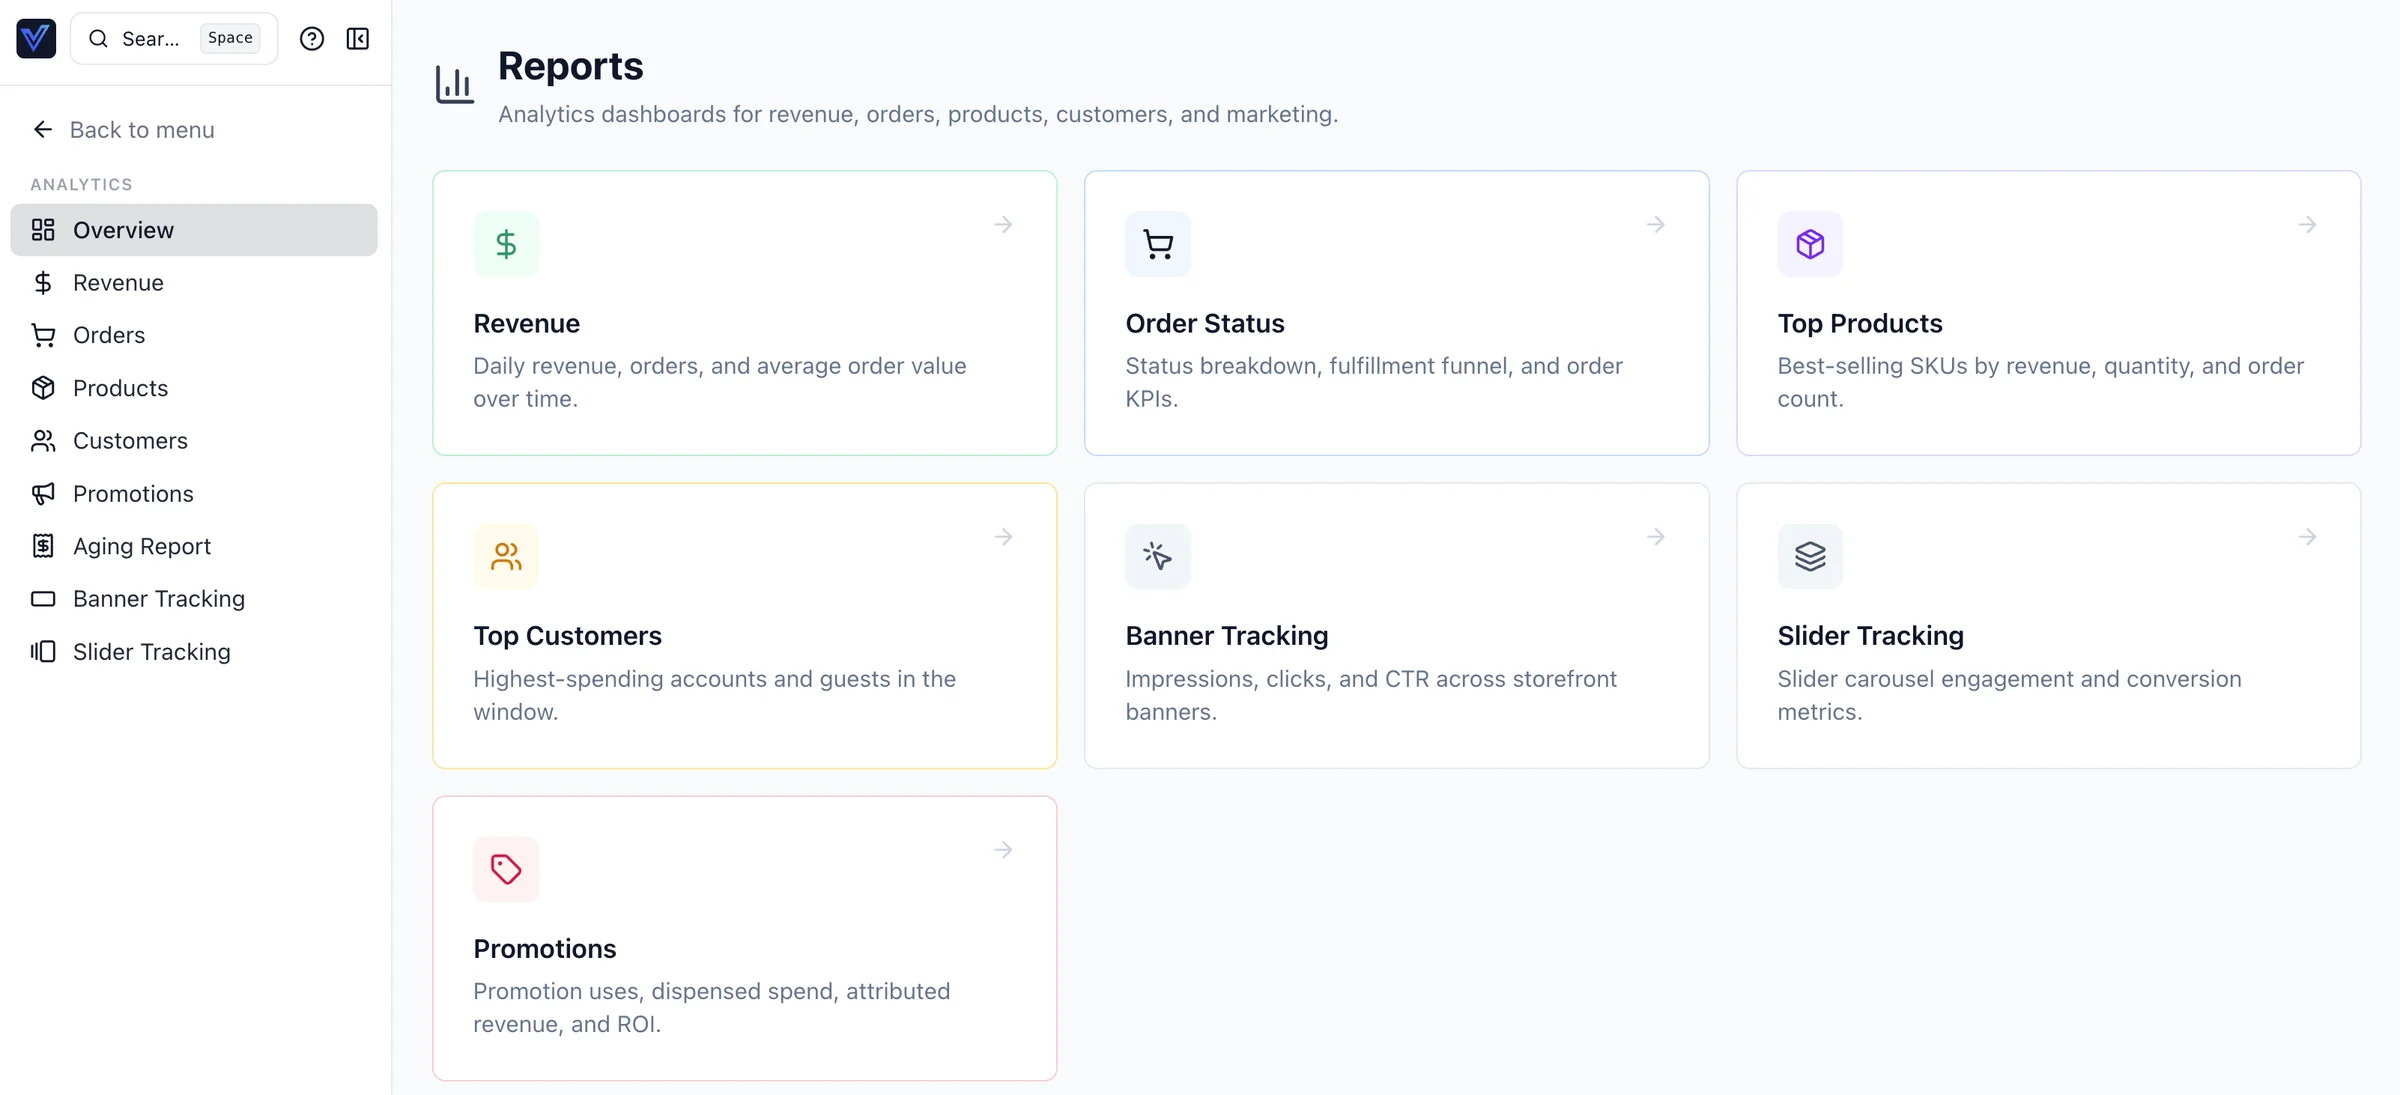Image resolution: width=2400 pixels, height=1095 pixels.
Task: Click the Customers people icon in sidebar
Action: [43, 441]
